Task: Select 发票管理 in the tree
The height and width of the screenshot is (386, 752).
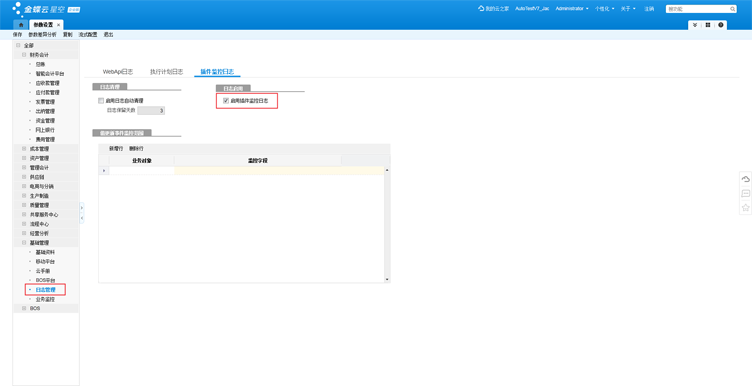Action: [x=45, y=102]
